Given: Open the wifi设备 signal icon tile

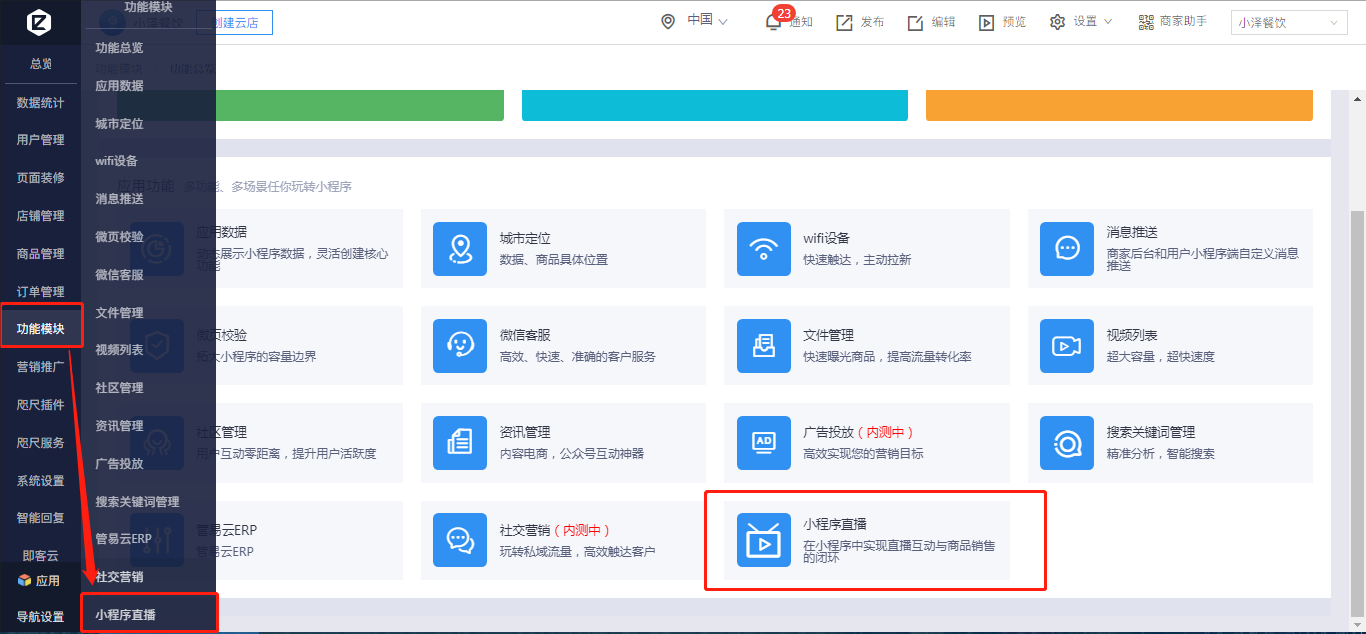Looking at the screenshot, I should (x=764, y=248).
